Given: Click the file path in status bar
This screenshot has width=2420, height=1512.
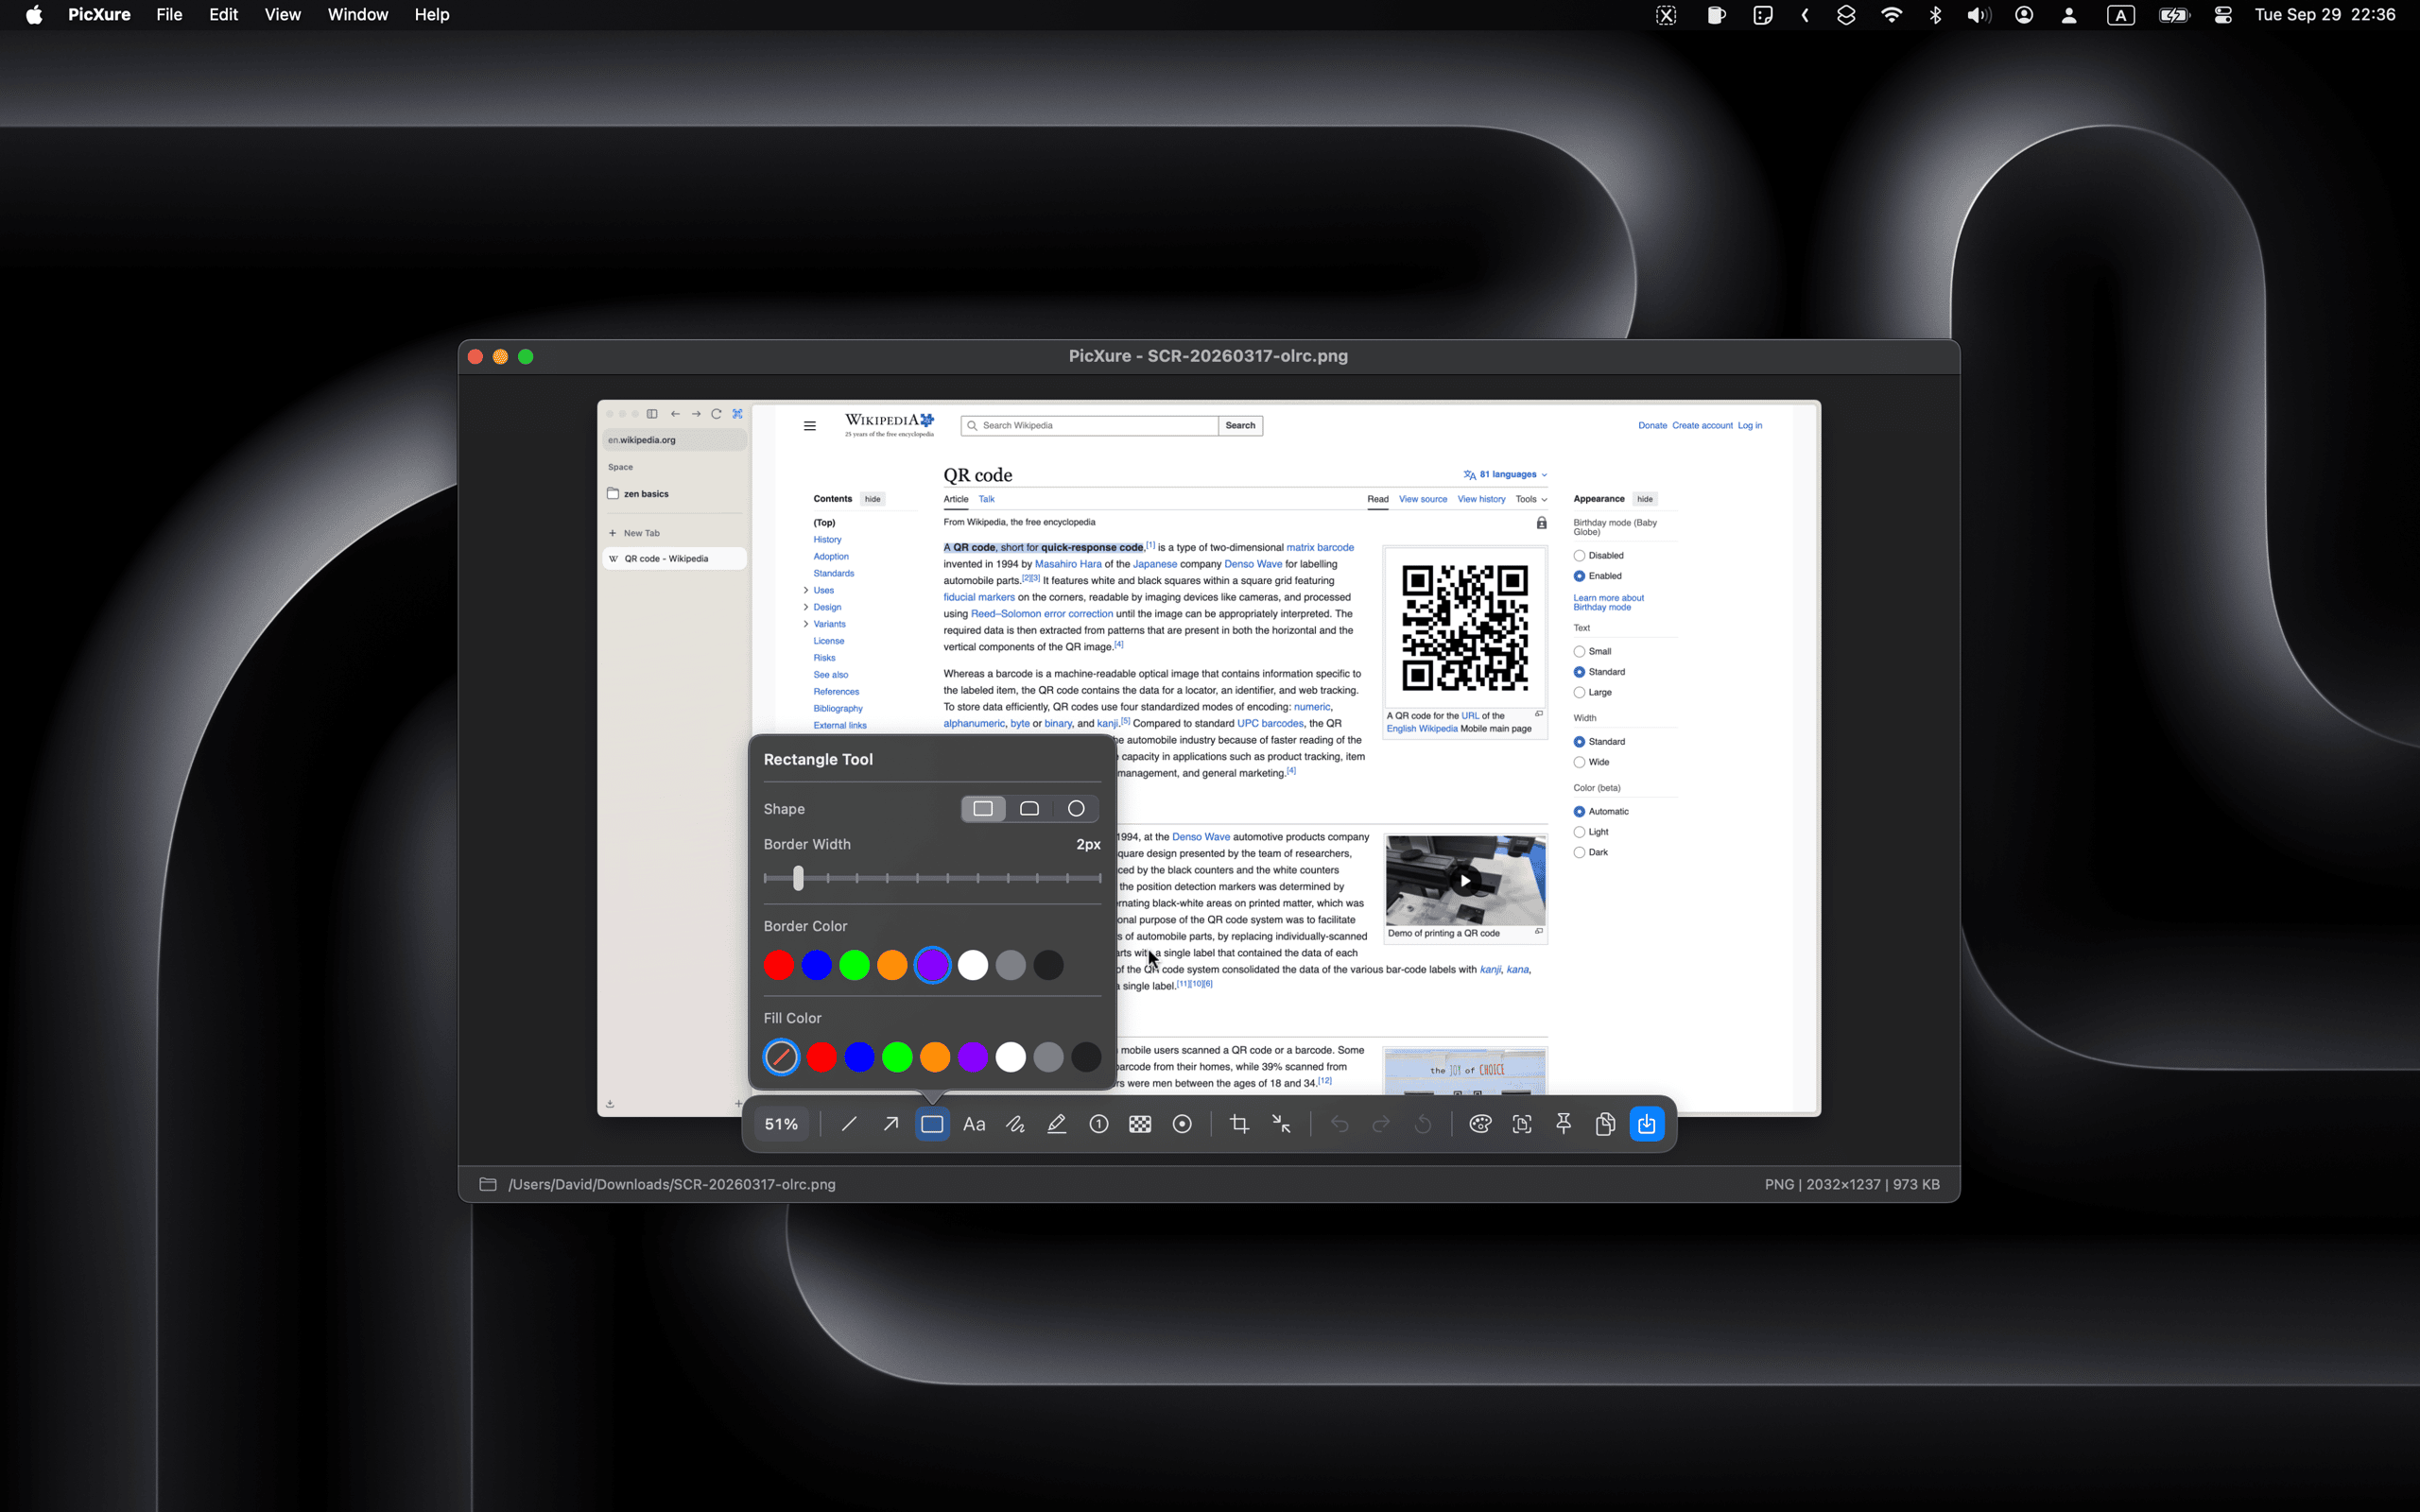Looking at the screenshot, I should pyautogui.click(x=672, y=1184).
